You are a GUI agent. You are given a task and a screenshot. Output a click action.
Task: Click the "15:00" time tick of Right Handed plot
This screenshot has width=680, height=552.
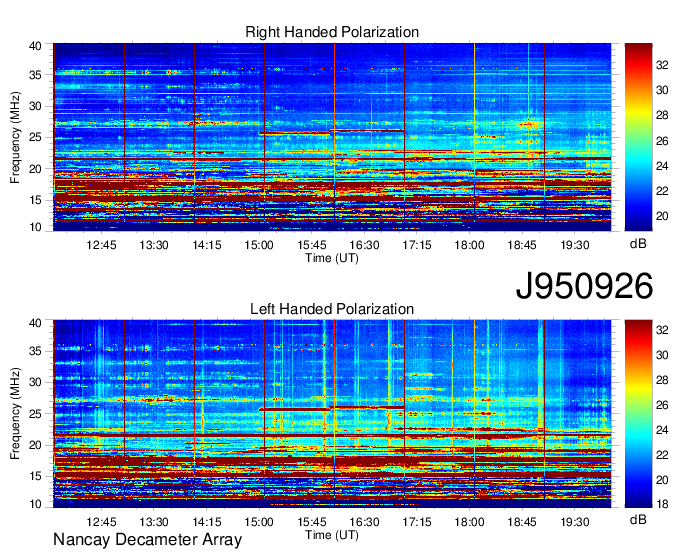[x=259, y=245]
